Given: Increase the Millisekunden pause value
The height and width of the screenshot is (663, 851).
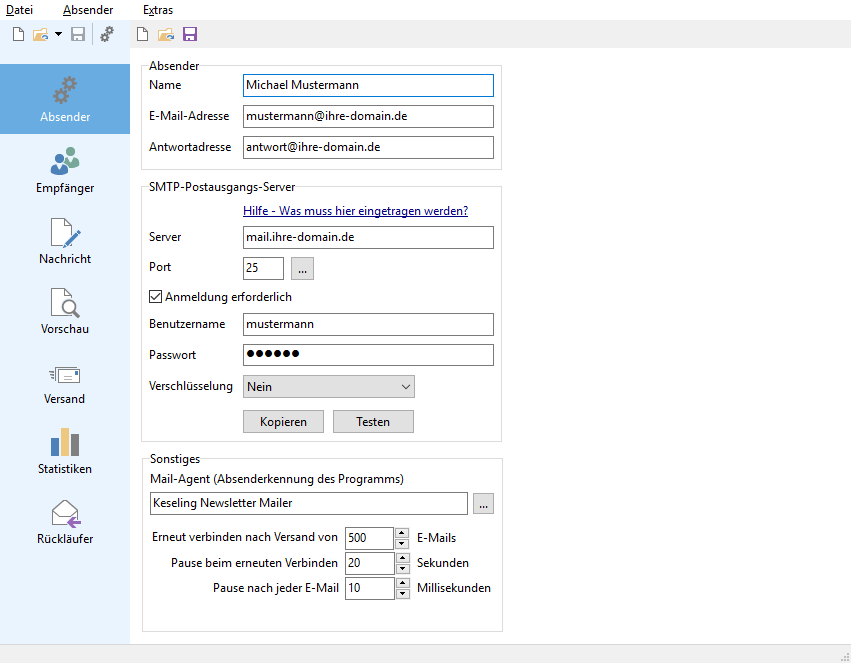Looking at the screenshot, I should point(402,583).
